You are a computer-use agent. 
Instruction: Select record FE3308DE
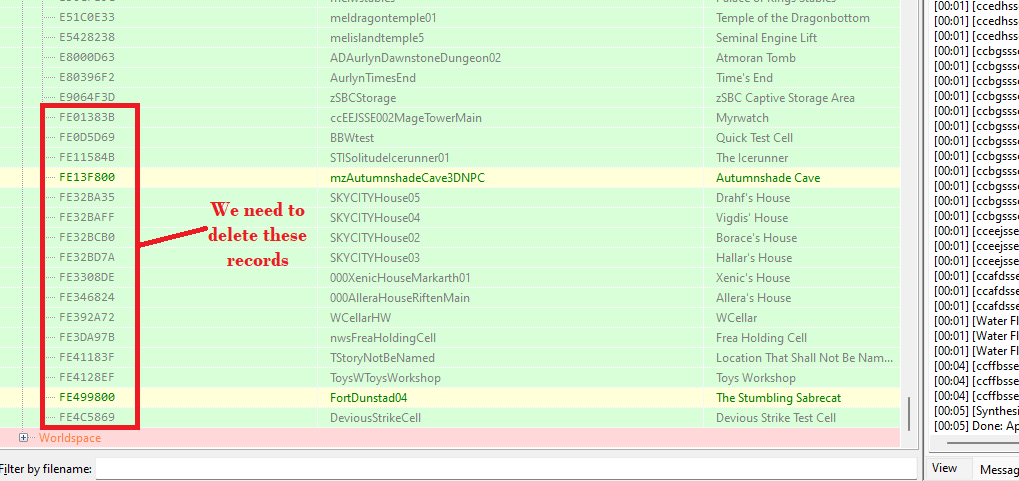tap(87, 278)
